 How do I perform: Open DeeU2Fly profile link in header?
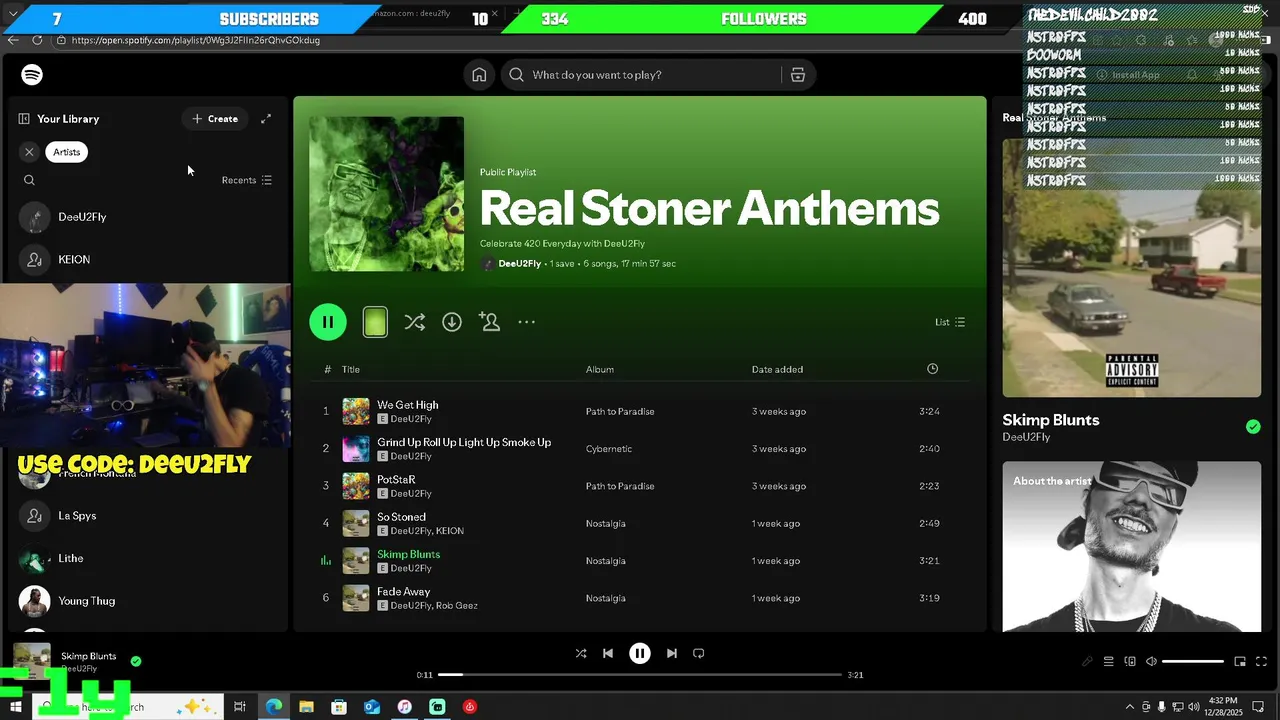click(x=520, y=264)
